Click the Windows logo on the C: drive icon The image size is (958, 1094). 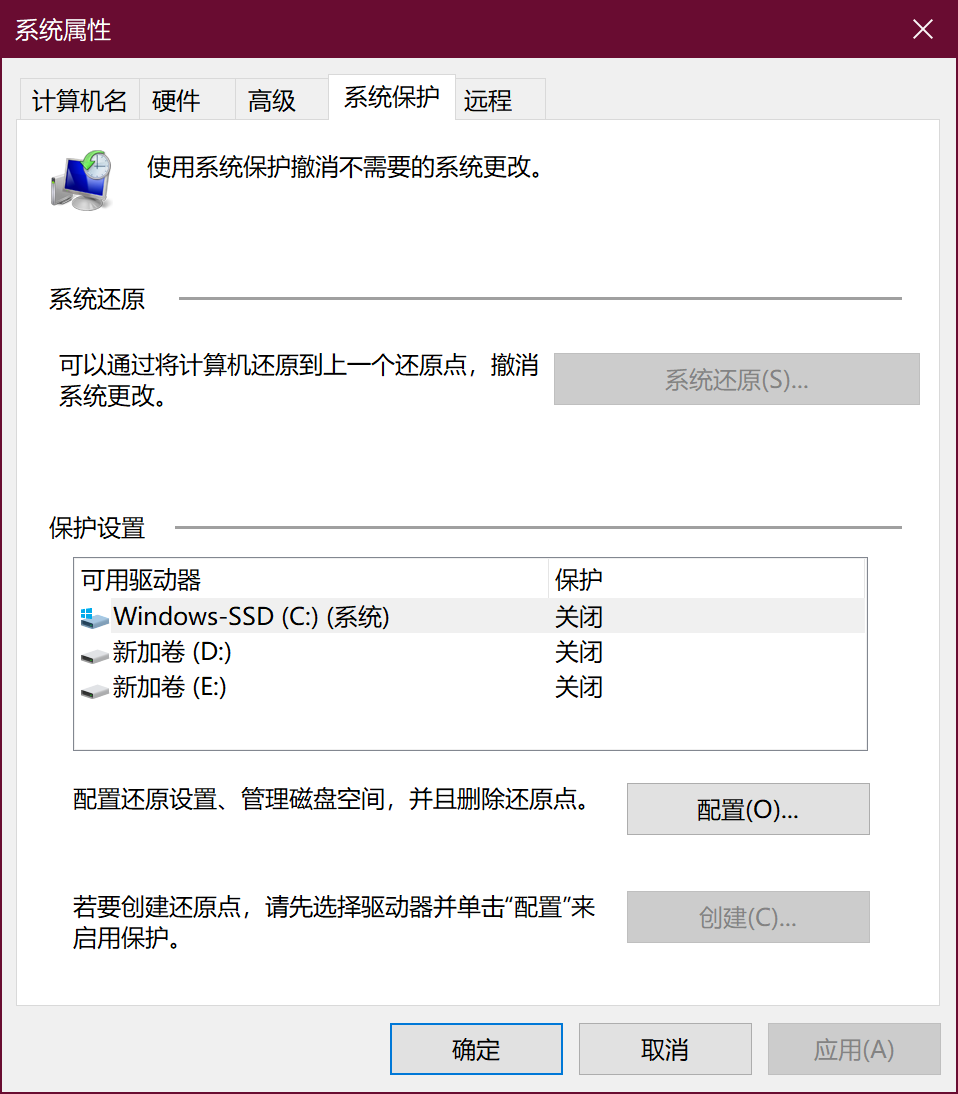pos(88,611)
